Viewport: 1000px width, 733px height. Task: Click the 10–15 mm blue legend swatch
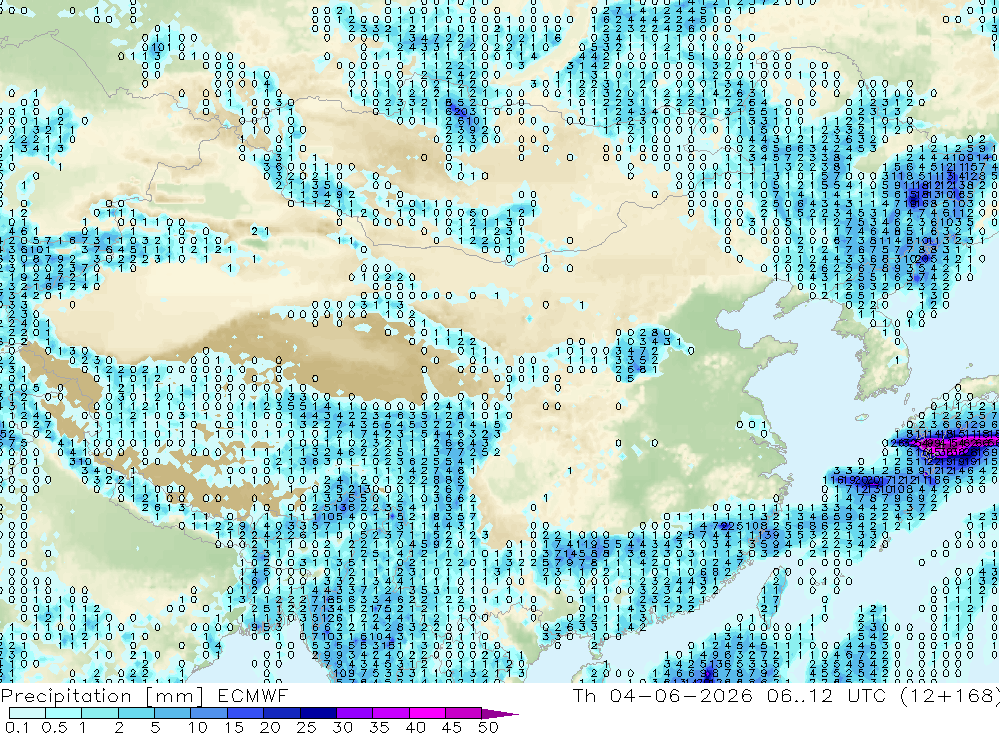[209, 713]
